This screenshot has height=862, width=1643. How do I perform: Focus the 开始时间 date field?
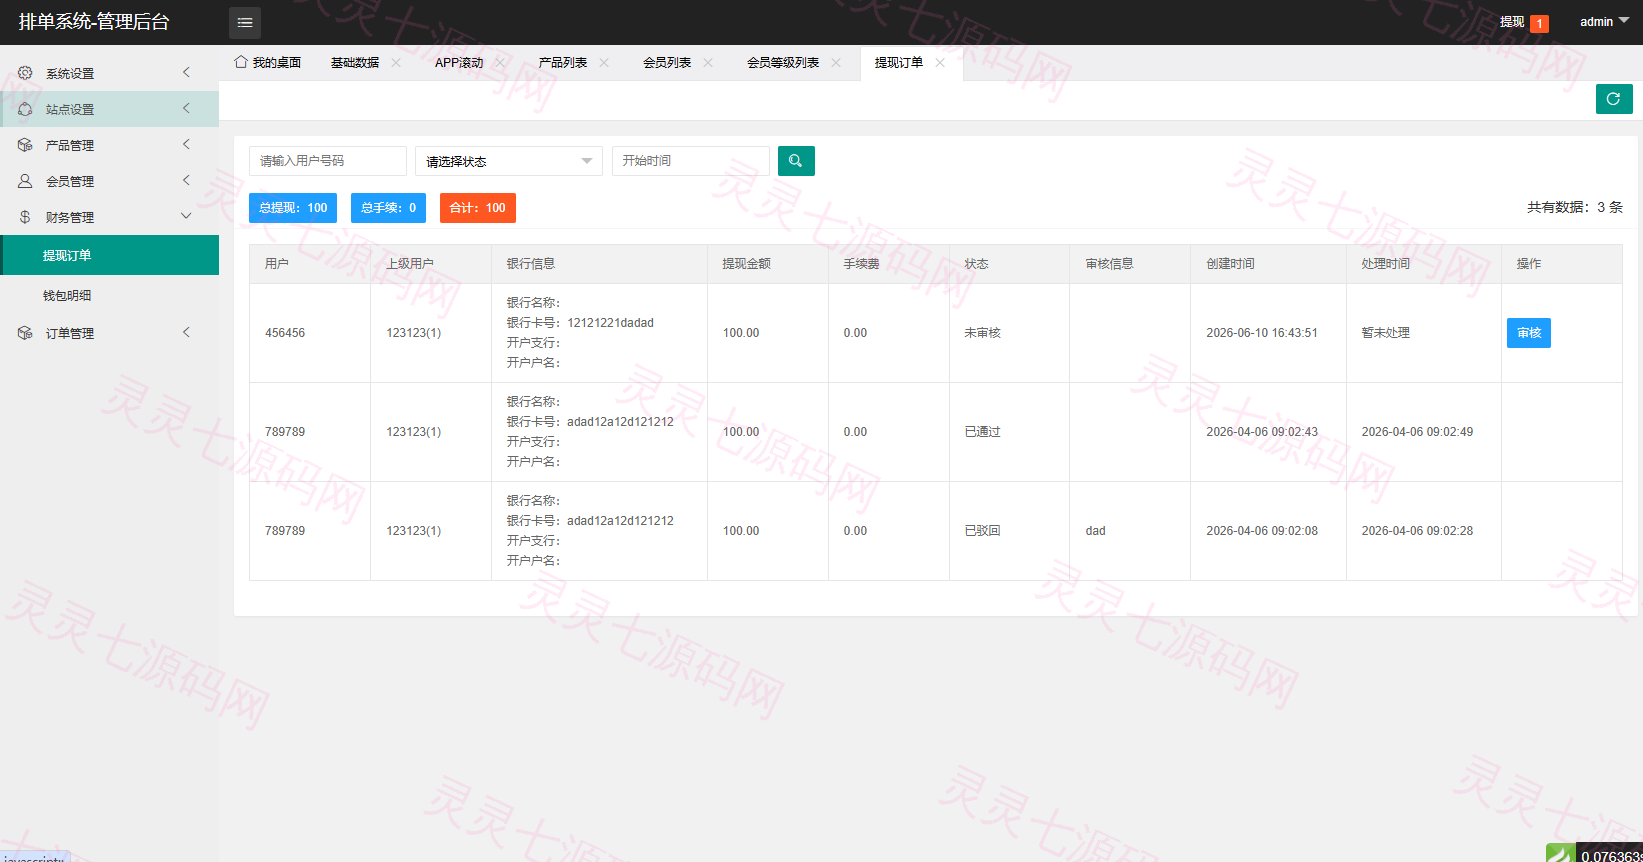pos(691,161)
